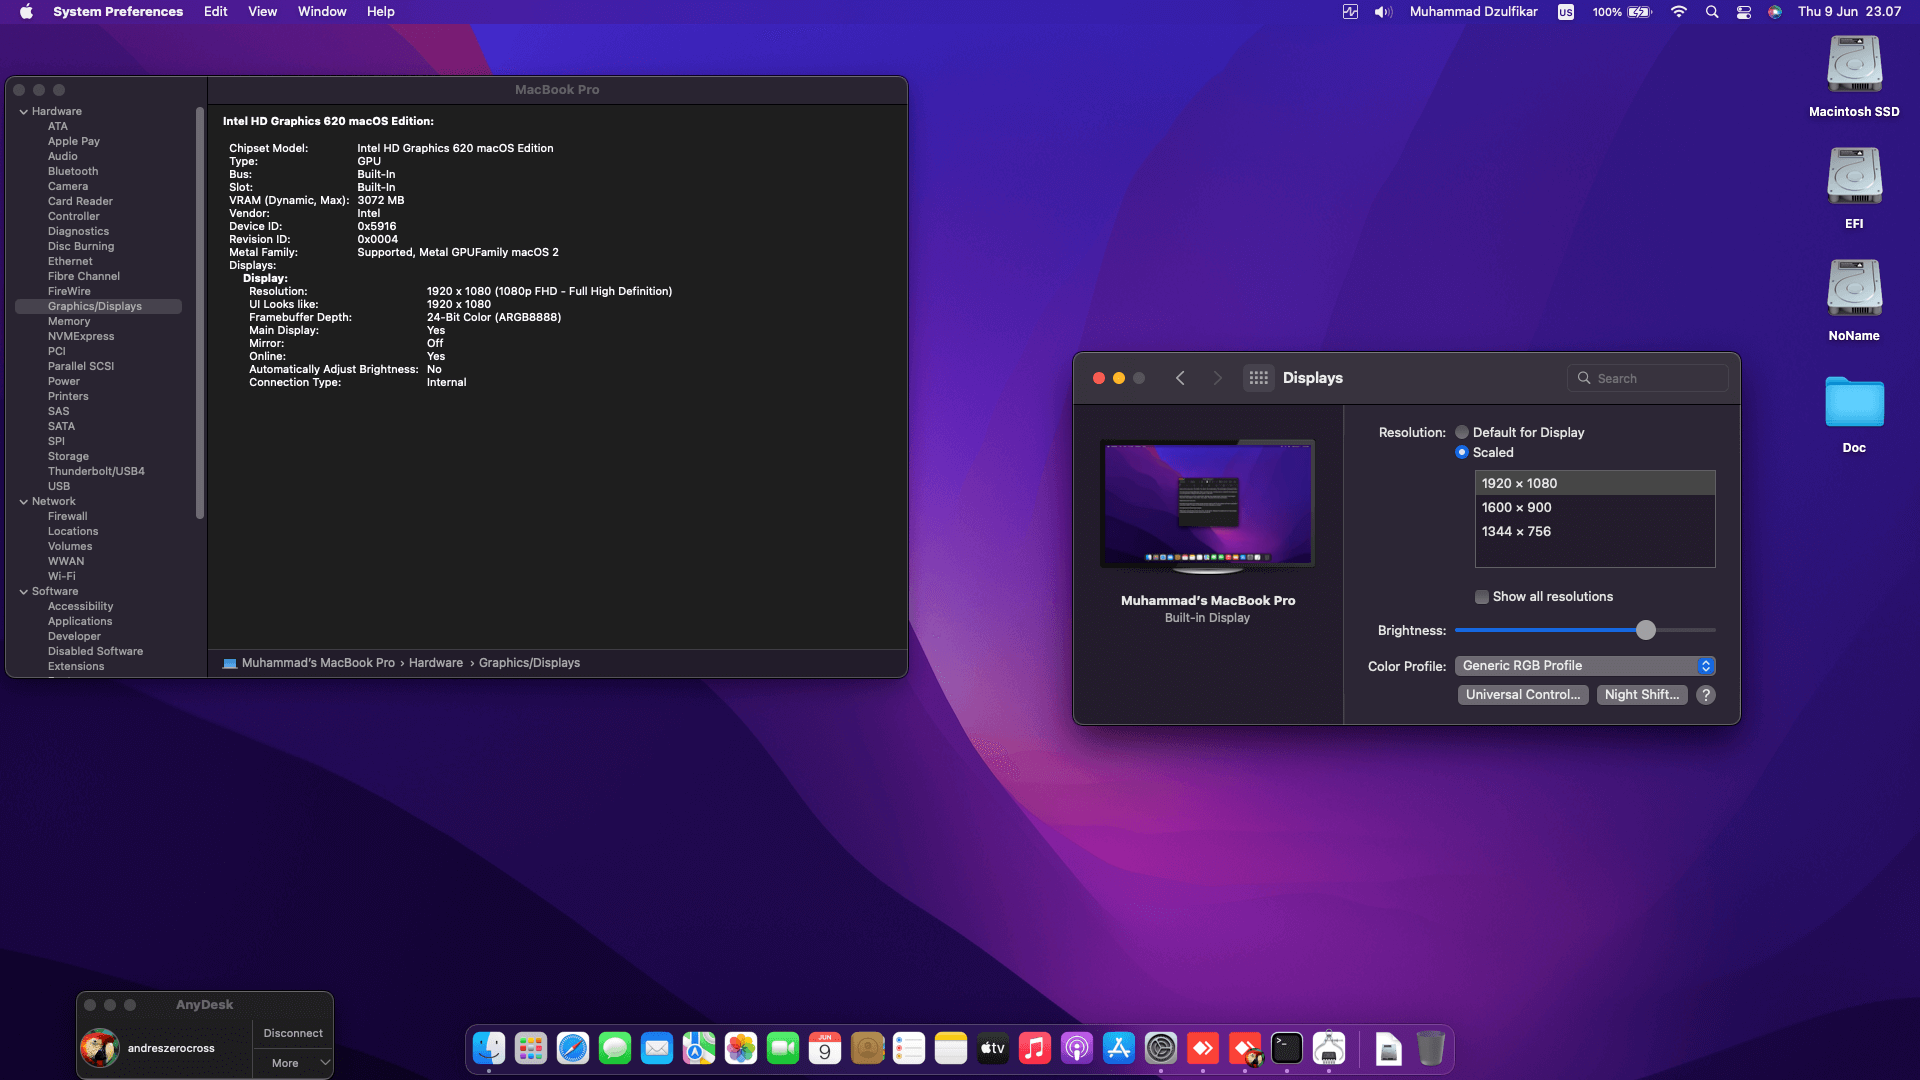Open Terminal from the Dock
1920x1080 pixels.
coord(1287,1048)
